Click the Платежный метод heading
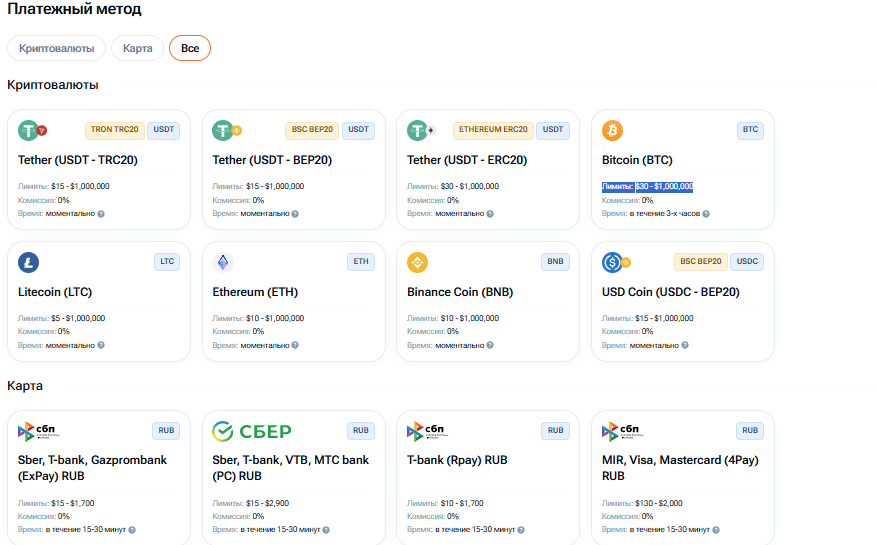This screenshot has height=545, width=877. [x=74, y=9]
